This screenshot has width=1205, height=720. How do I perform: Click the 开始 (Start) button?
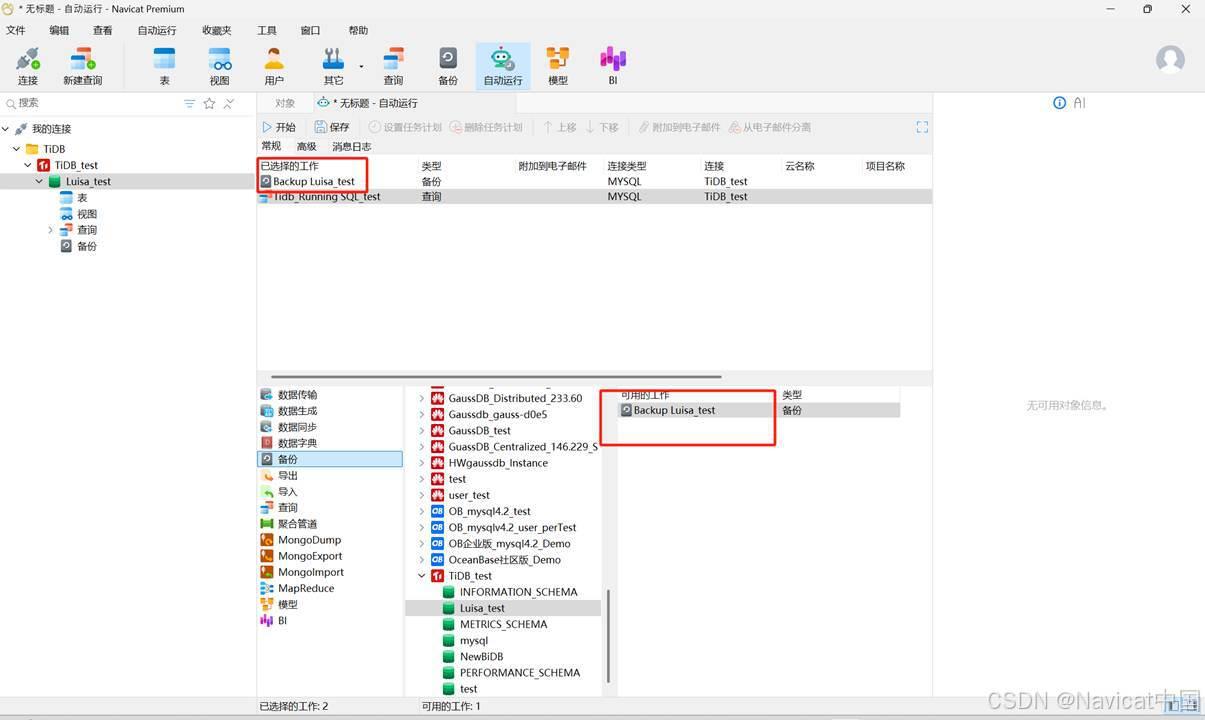(279, 127)
